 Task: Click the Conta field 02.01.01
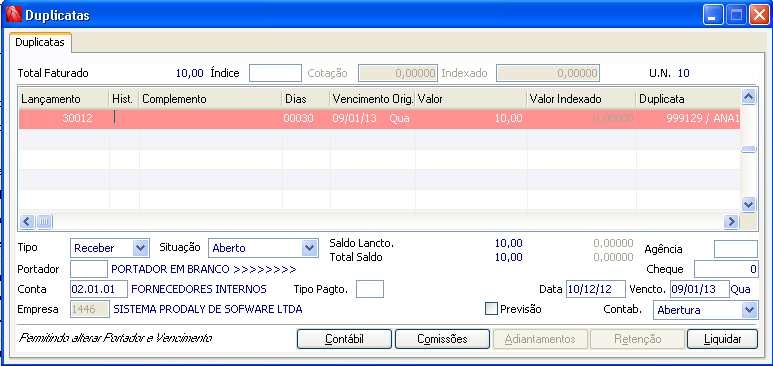pyautogui.click(x=99, y=289)
